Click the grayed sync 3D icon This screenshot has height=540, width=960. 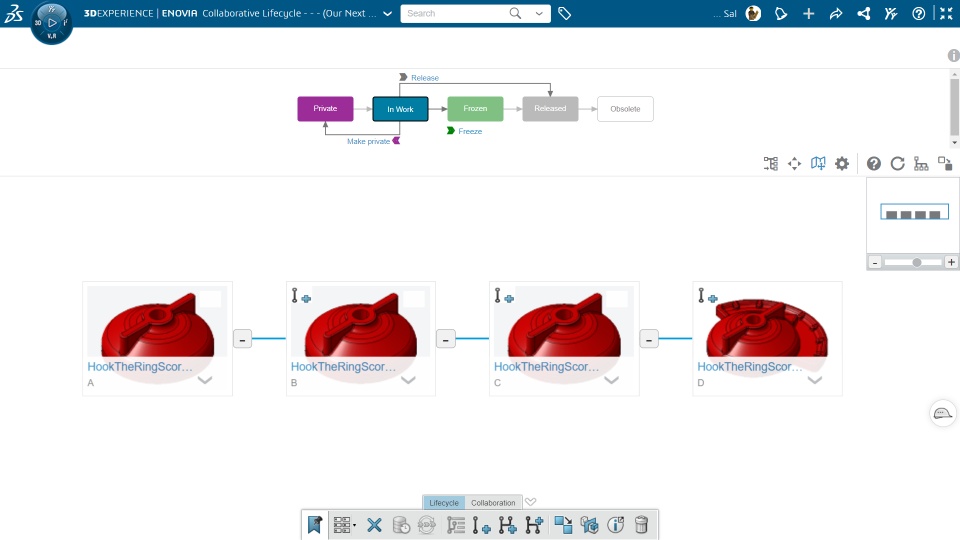[x=427, y=525]
